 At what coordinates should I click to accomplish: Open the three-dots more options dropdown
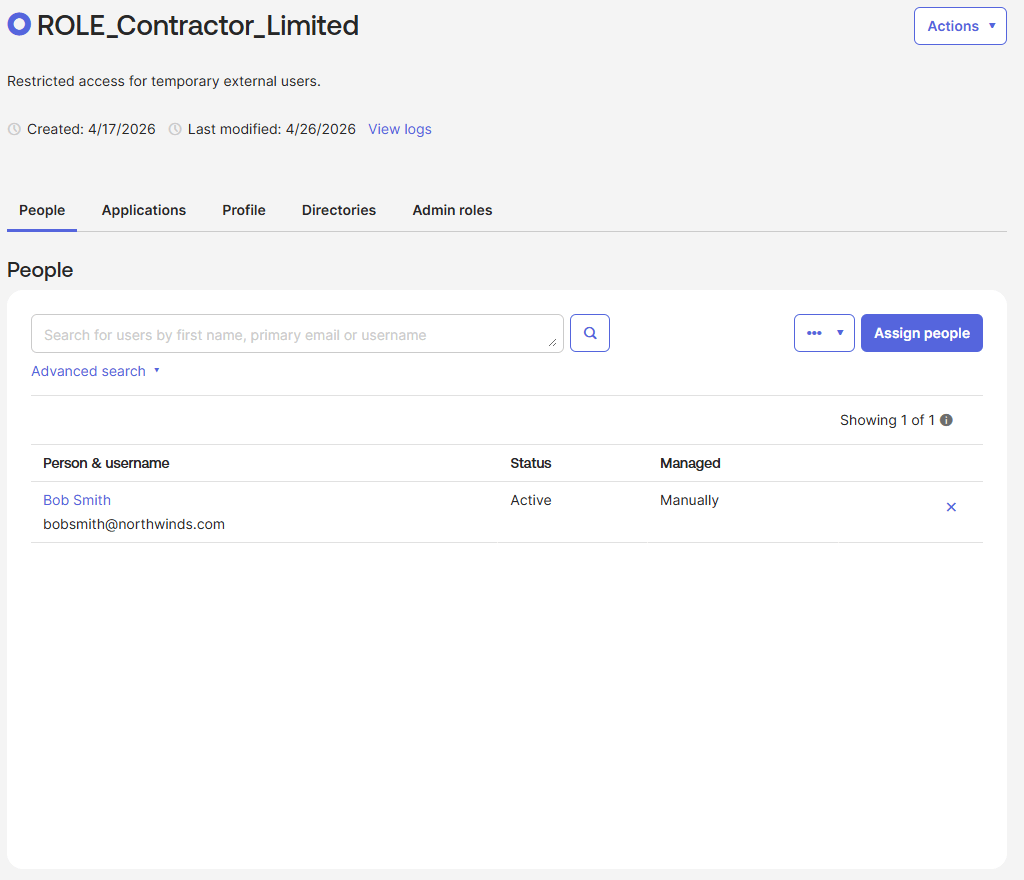click(824, 333)
